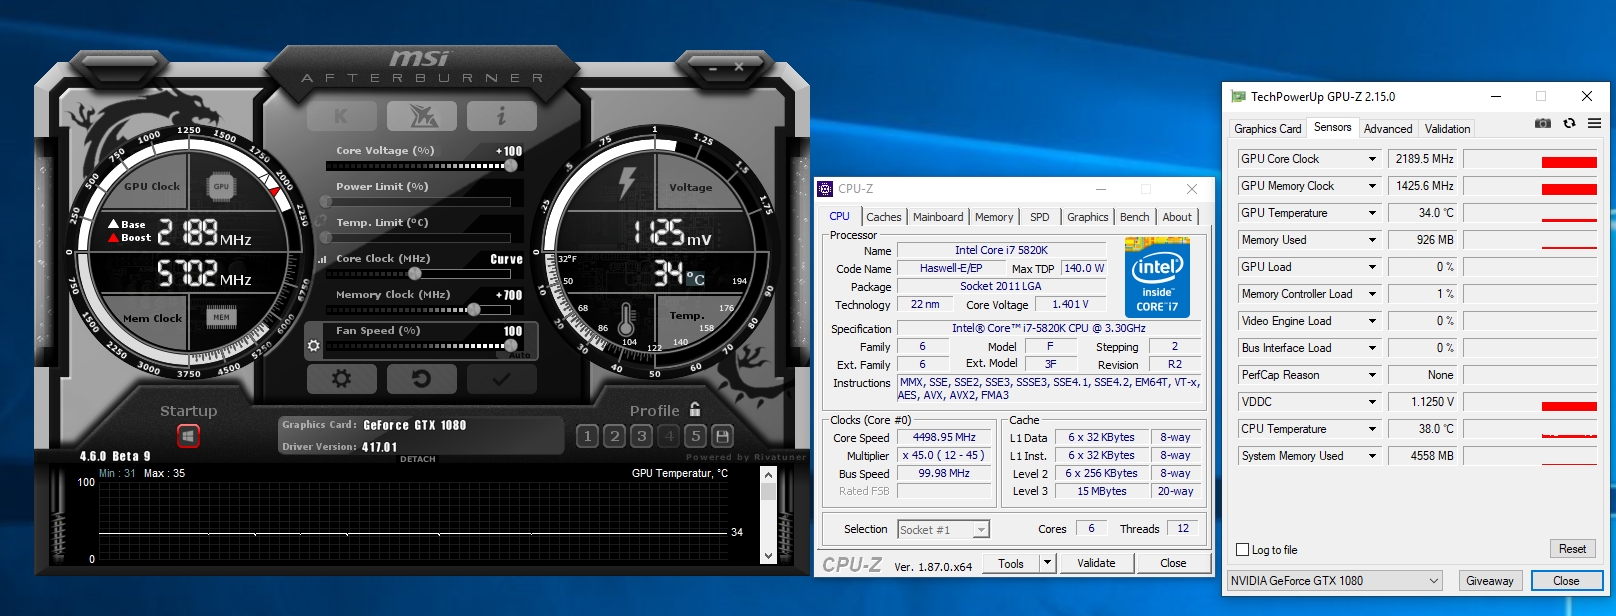This screenshot has height=616, width=1616.
Task: Switch to the Mainboard tab in CPU-Z
Action: (x=938, y=217)
